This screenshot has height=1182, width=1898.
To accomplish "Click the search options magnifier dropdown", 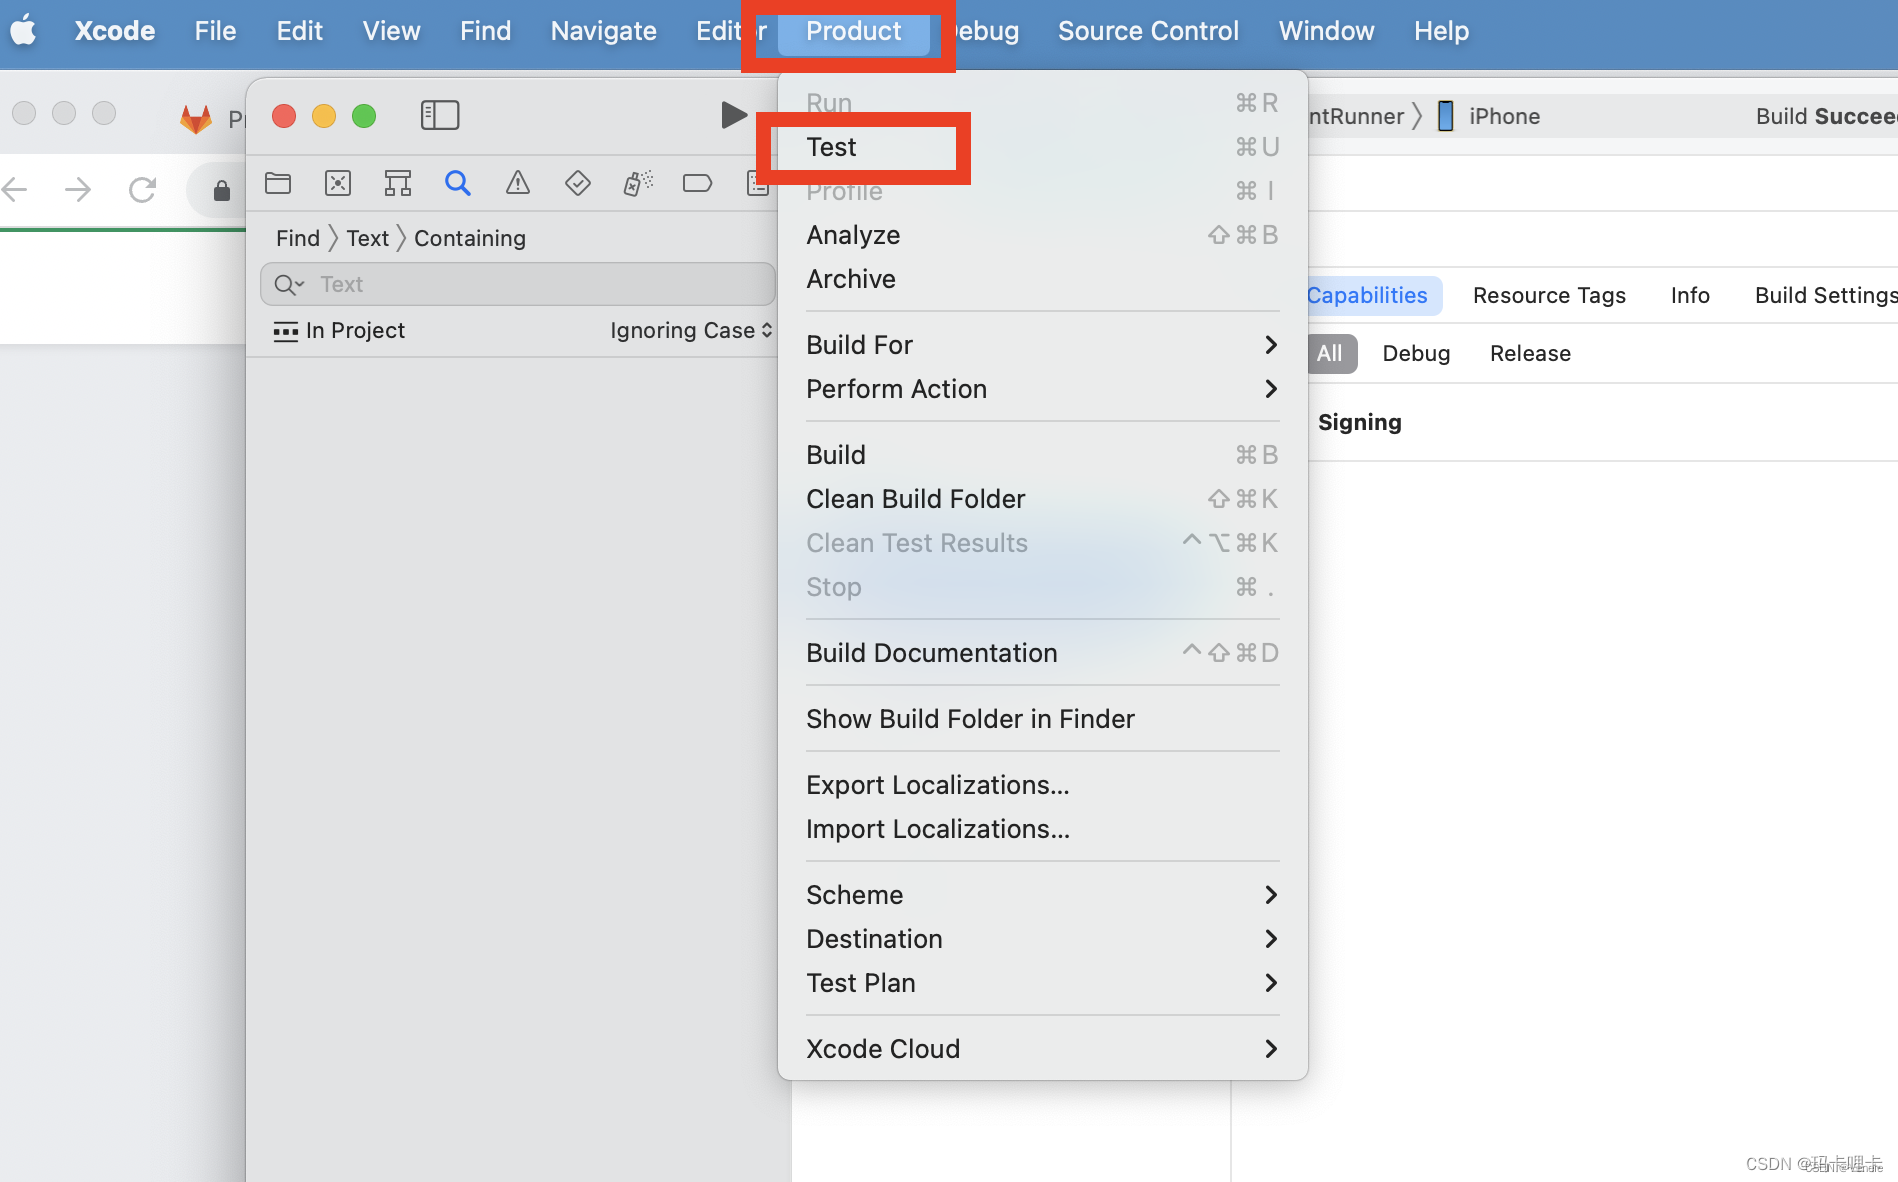I will click(x=289, y=285).
